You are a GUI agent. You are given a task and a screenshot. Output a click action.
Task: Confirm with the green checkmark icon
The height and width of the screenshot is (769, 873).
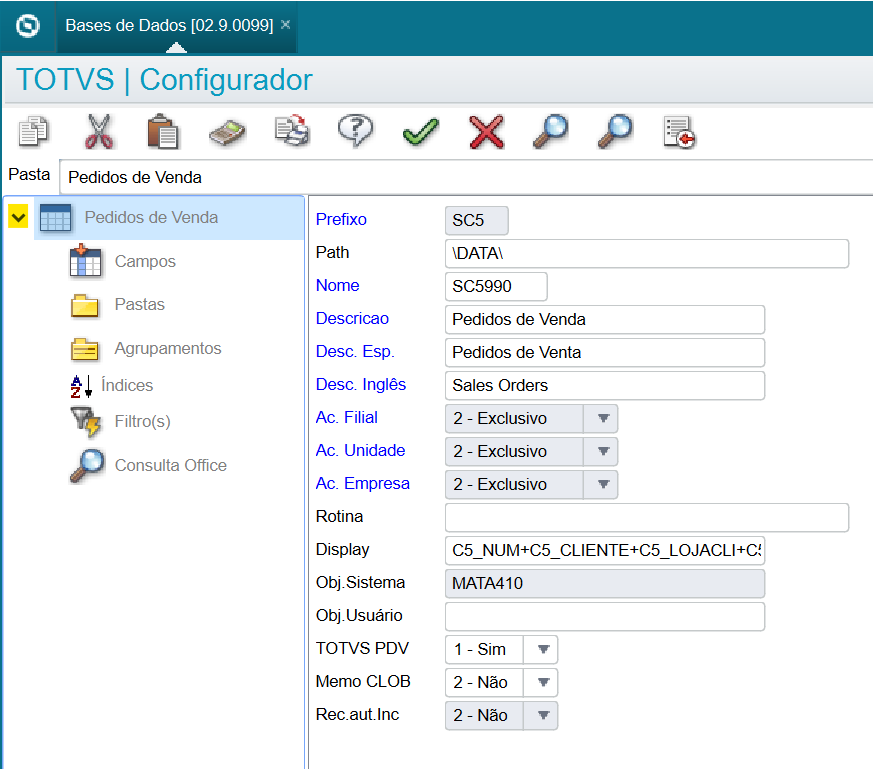[x=420, y=132]
